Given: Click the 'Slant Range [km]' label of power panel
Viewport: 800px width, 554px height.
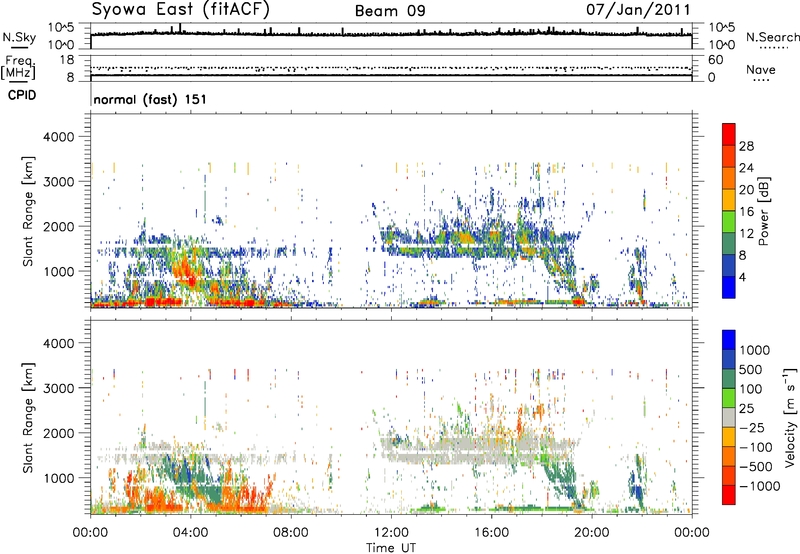Looking at the screenshot, I should [x=28, y=211].
